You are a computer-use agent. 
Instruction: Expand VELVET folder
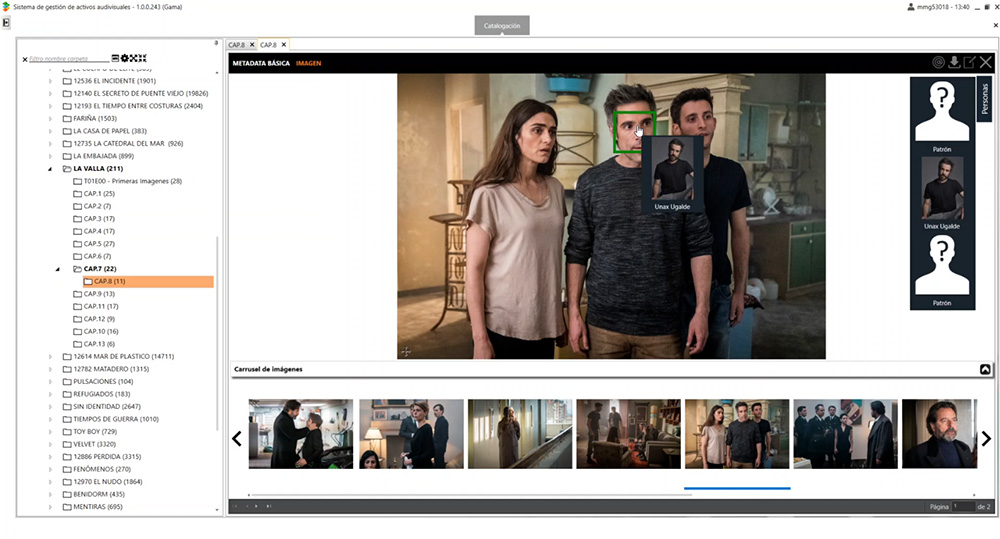pyautogui.click(x=50, y=445)
